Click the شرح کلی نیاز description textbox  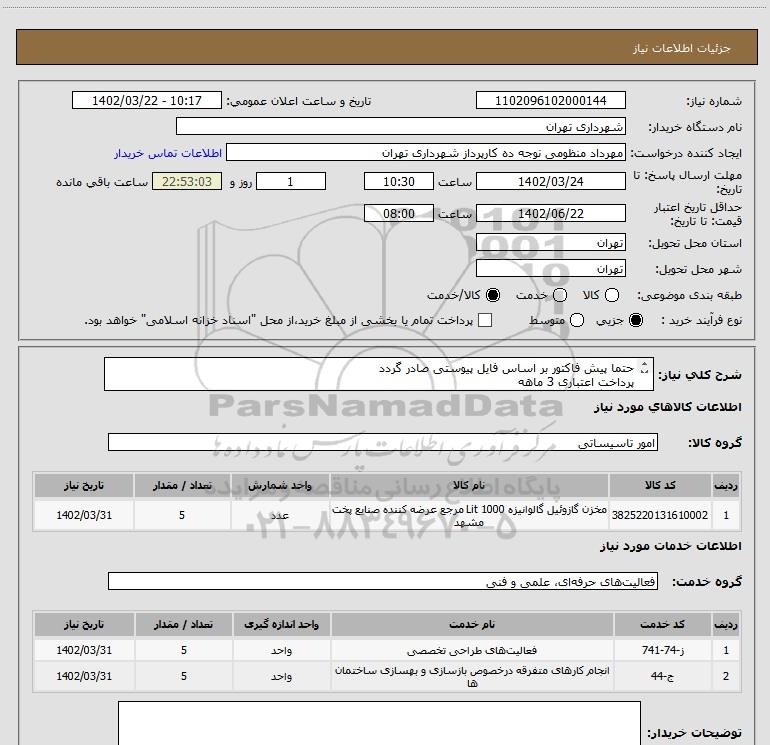pyautogui.click(x=379, y=375)
